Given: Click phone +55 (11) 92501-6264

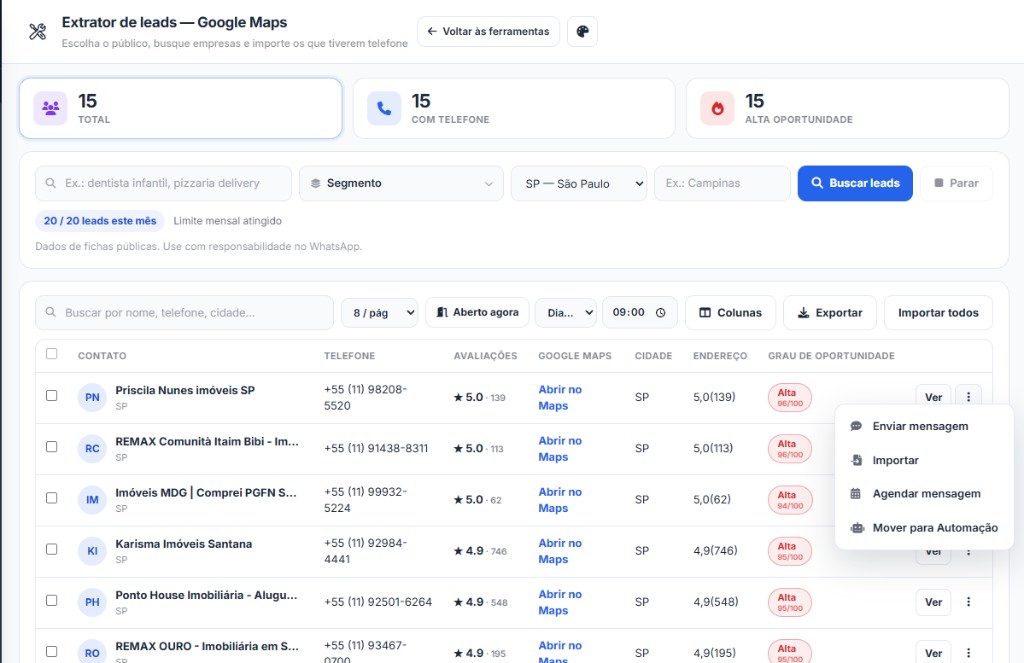Looking at the screenshot, I should pos(378,602).
